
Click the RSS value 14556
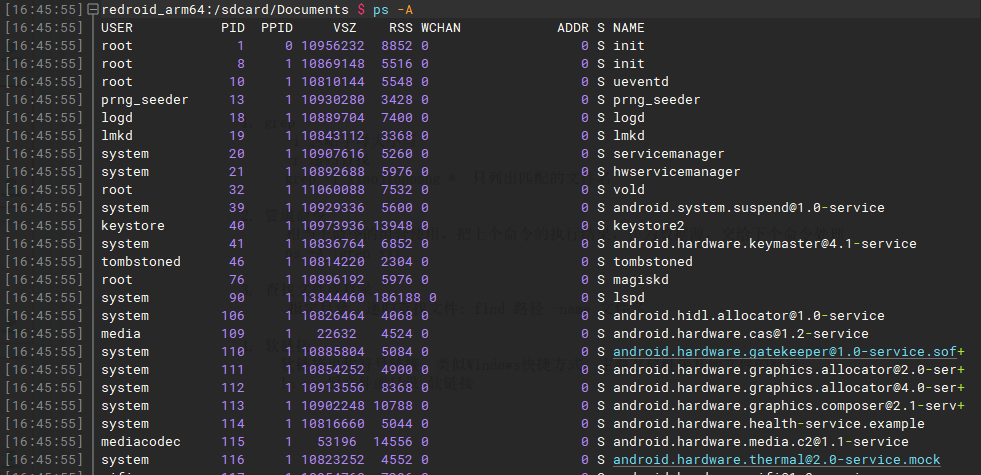pyautogui.click(x=393, y=442)
